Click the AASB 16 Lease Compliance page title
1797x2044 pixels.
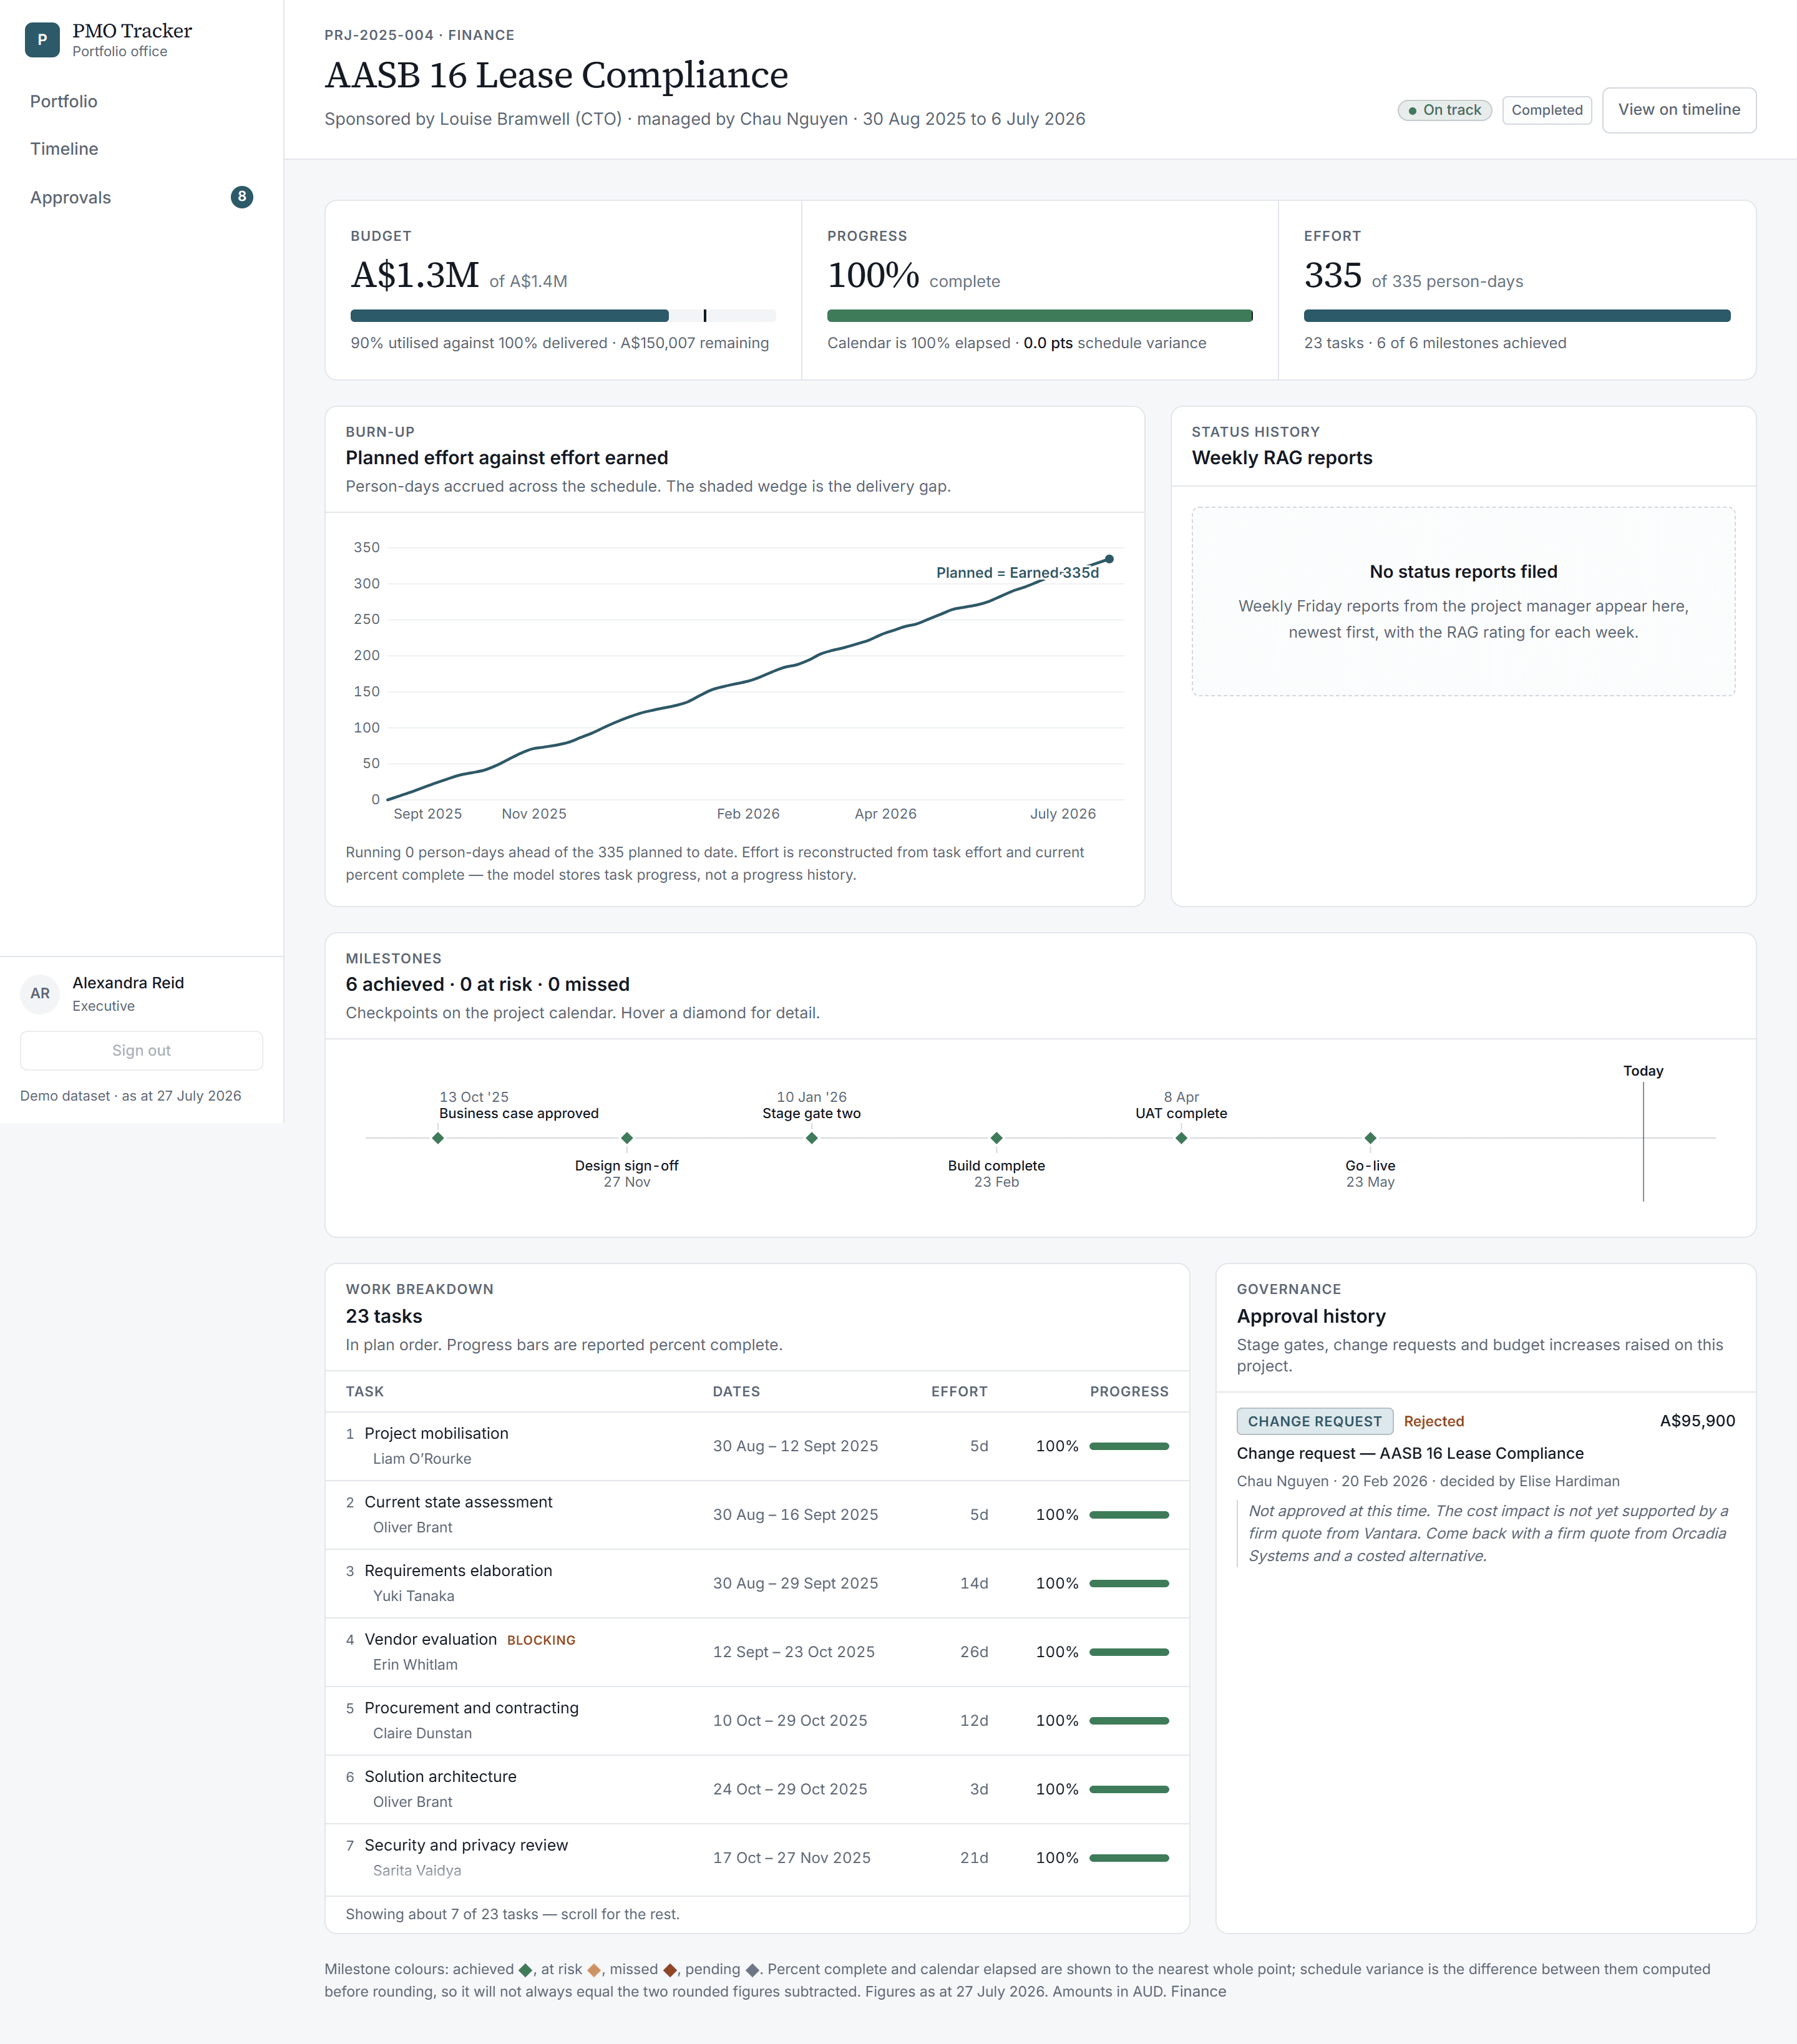tap(556, 75)
